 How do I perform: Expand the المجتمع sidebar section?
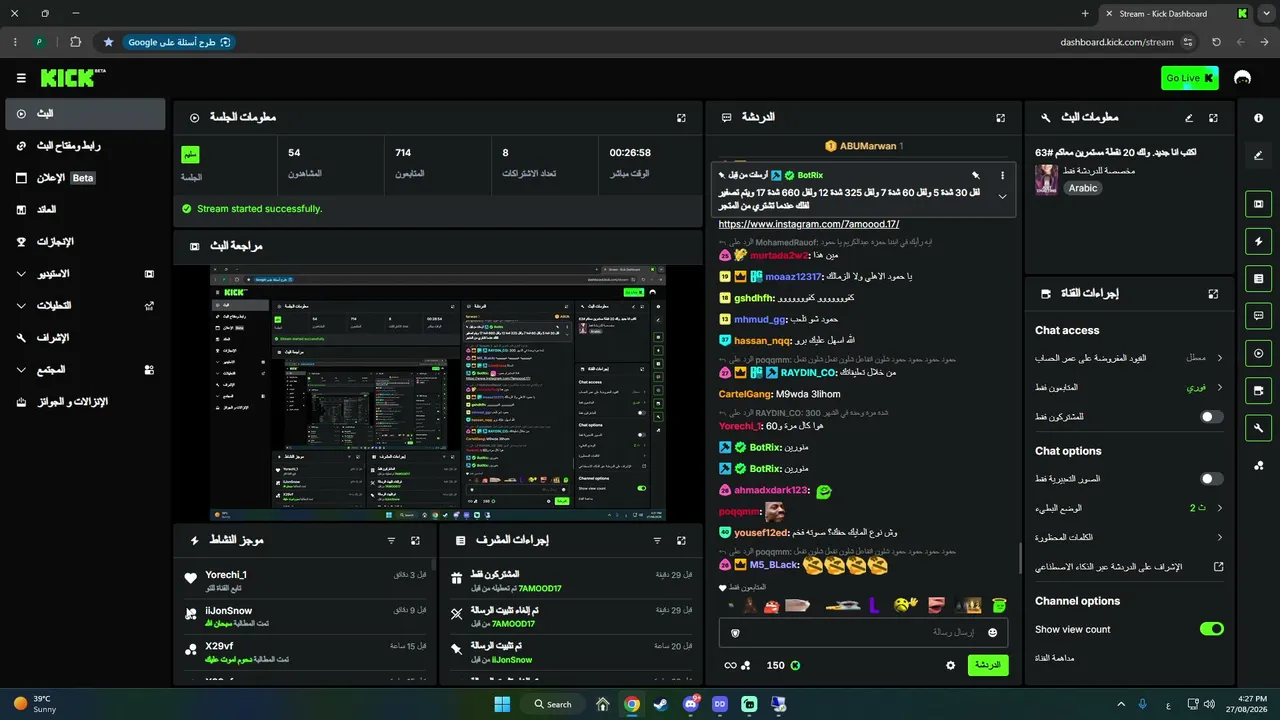pyautogui.click(x=85, y=370)
